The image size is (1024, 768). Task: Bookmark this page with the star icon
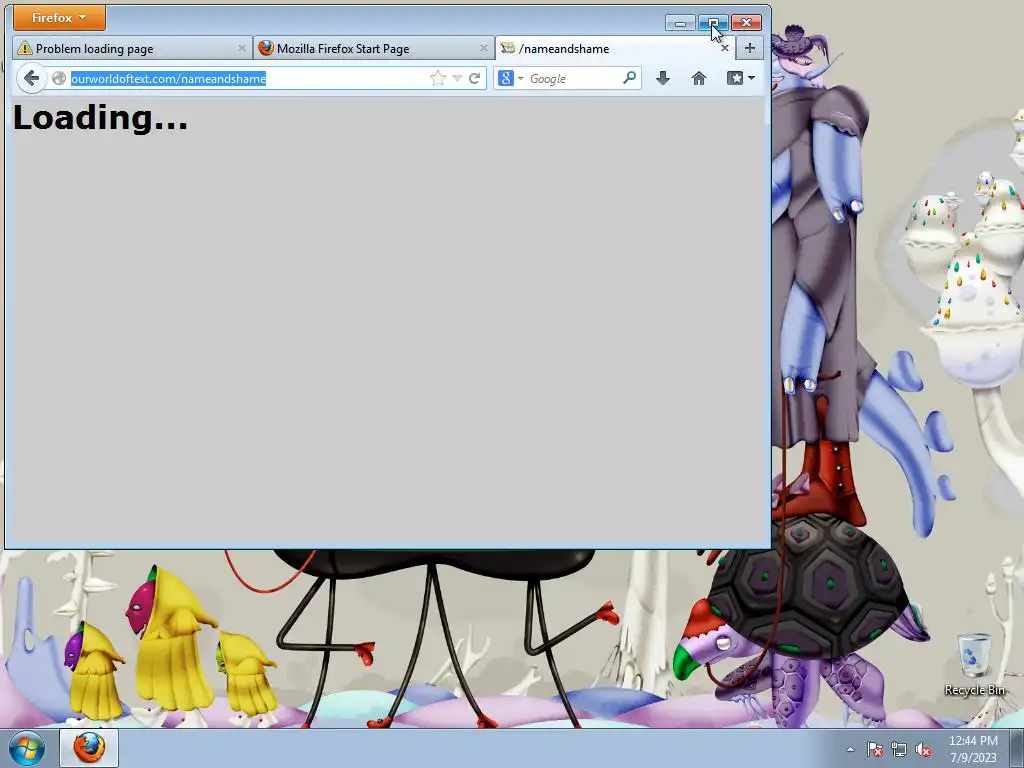pos(438,78)
